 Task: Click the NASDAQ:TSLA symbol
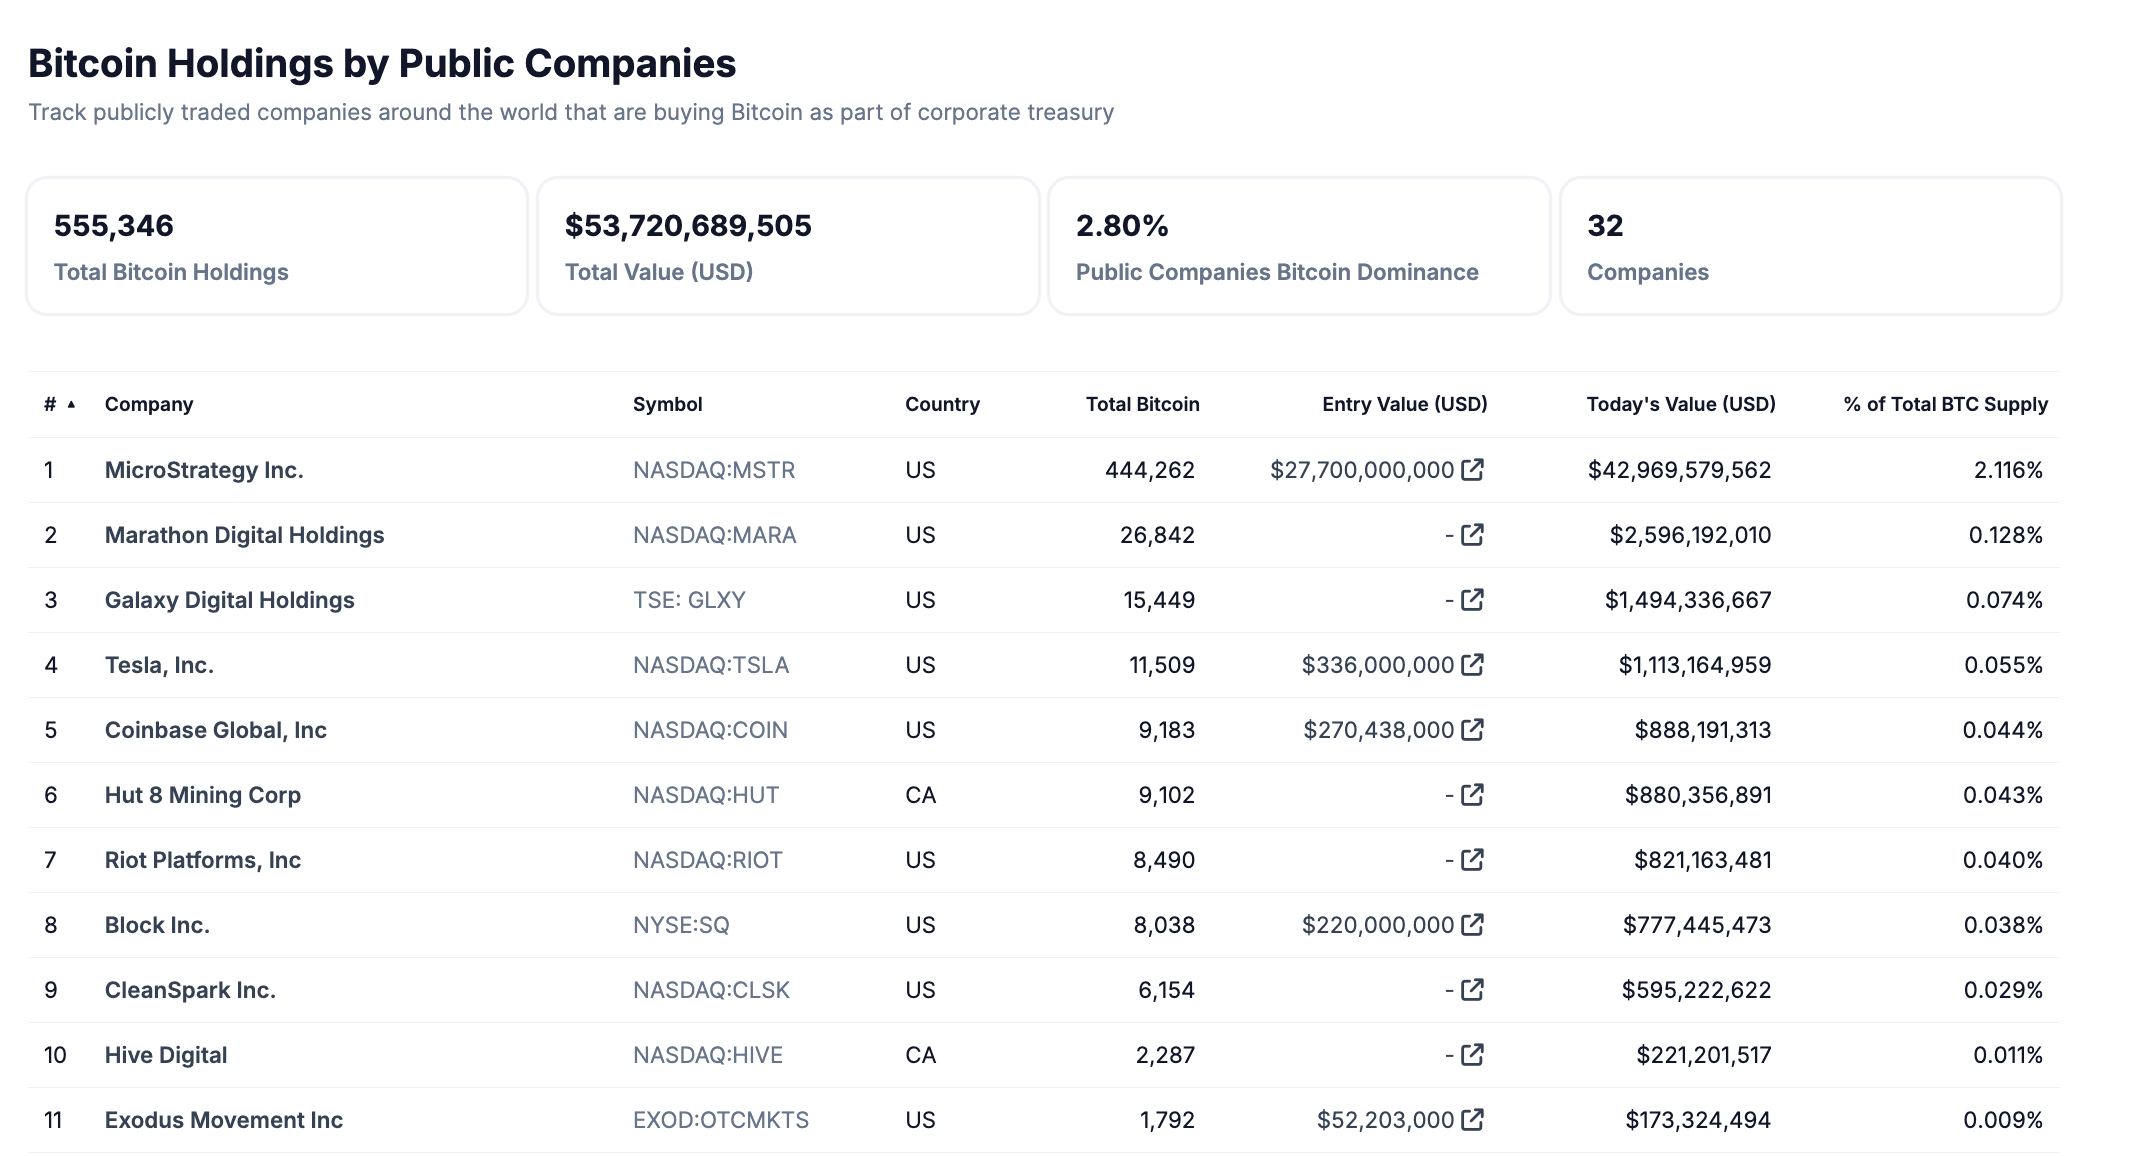coord(710,665)
